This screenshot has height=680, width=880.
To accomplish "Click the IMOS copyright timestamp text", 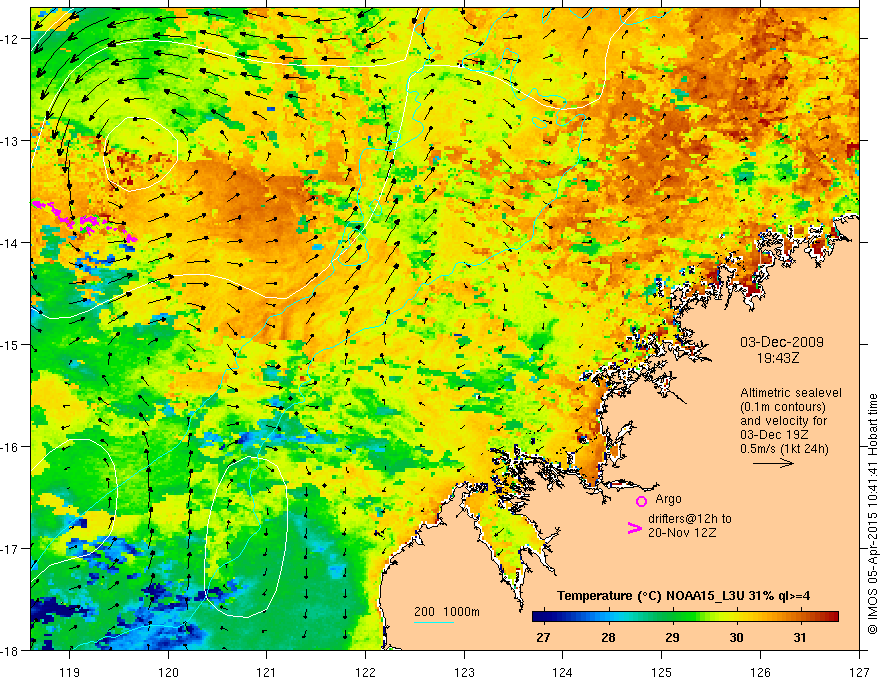I will pos(872,516).
